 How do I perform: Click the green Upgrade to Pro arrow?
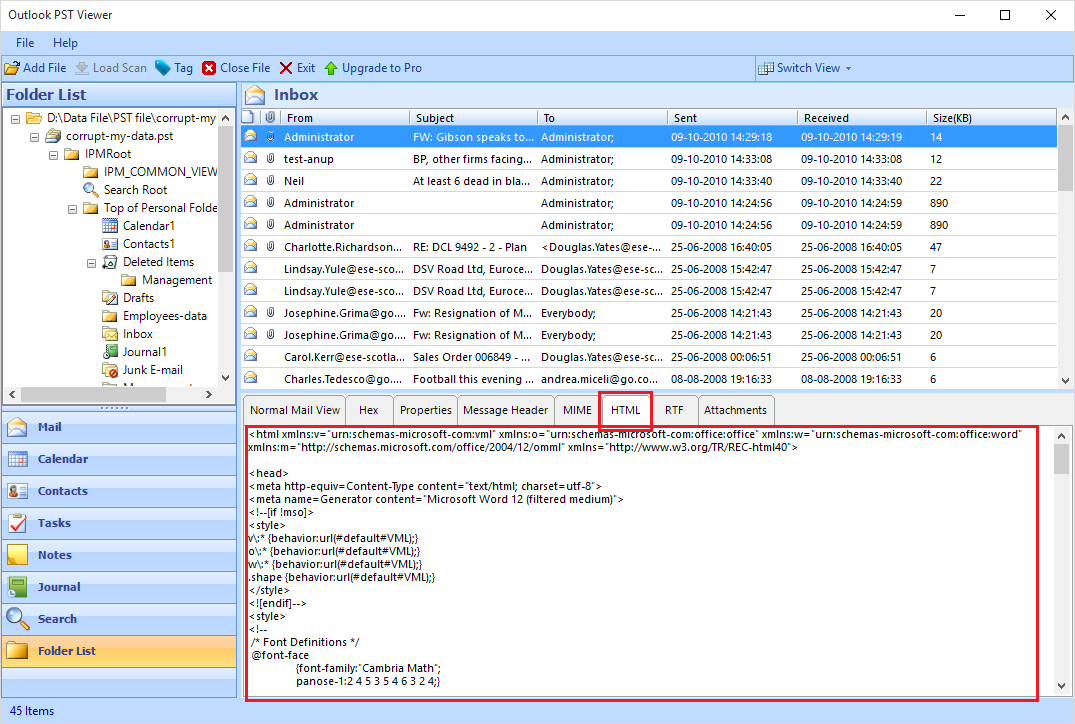coord(331,68)
